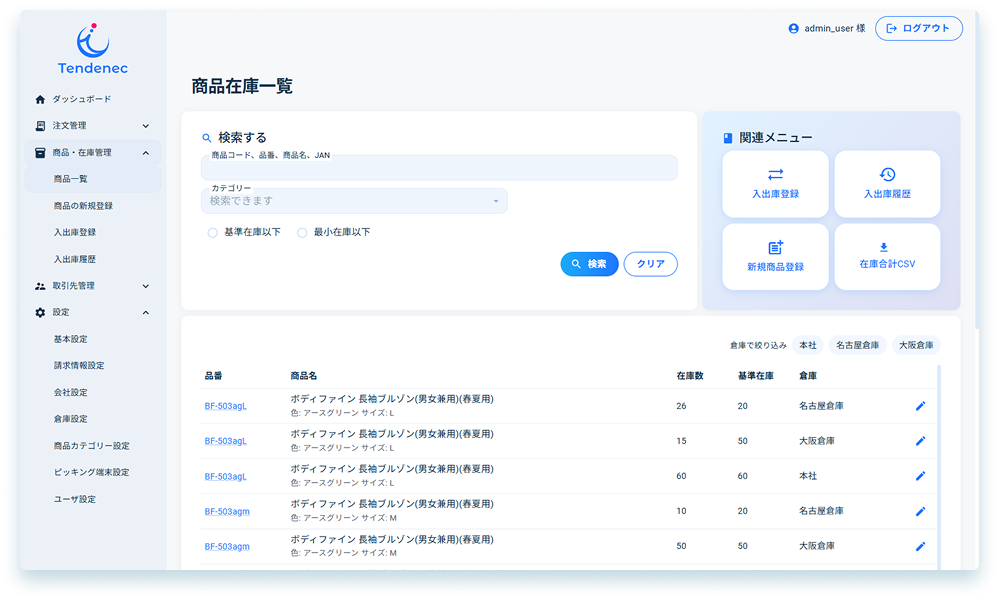Go to 商品の新規登録 in the sidebar
The width and height of the screenshot is (999, 600).
[x=83, y=206]
